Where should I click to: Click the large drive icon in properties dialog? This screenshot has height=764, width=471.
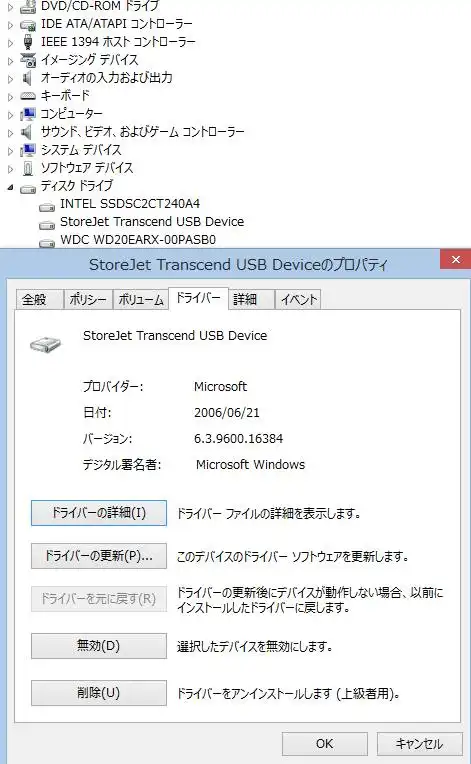point(45,344)
